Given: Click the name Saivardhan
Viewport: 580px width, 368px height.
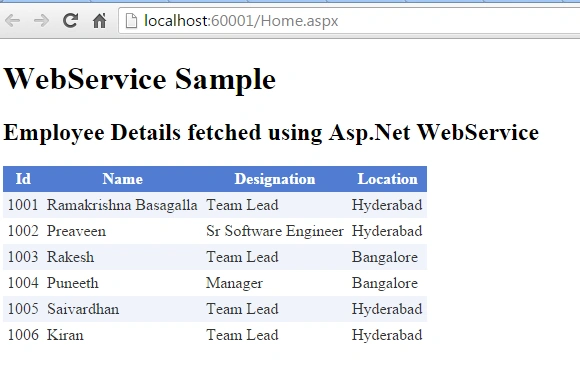Looking at the screenshot, I should point(83,309).
